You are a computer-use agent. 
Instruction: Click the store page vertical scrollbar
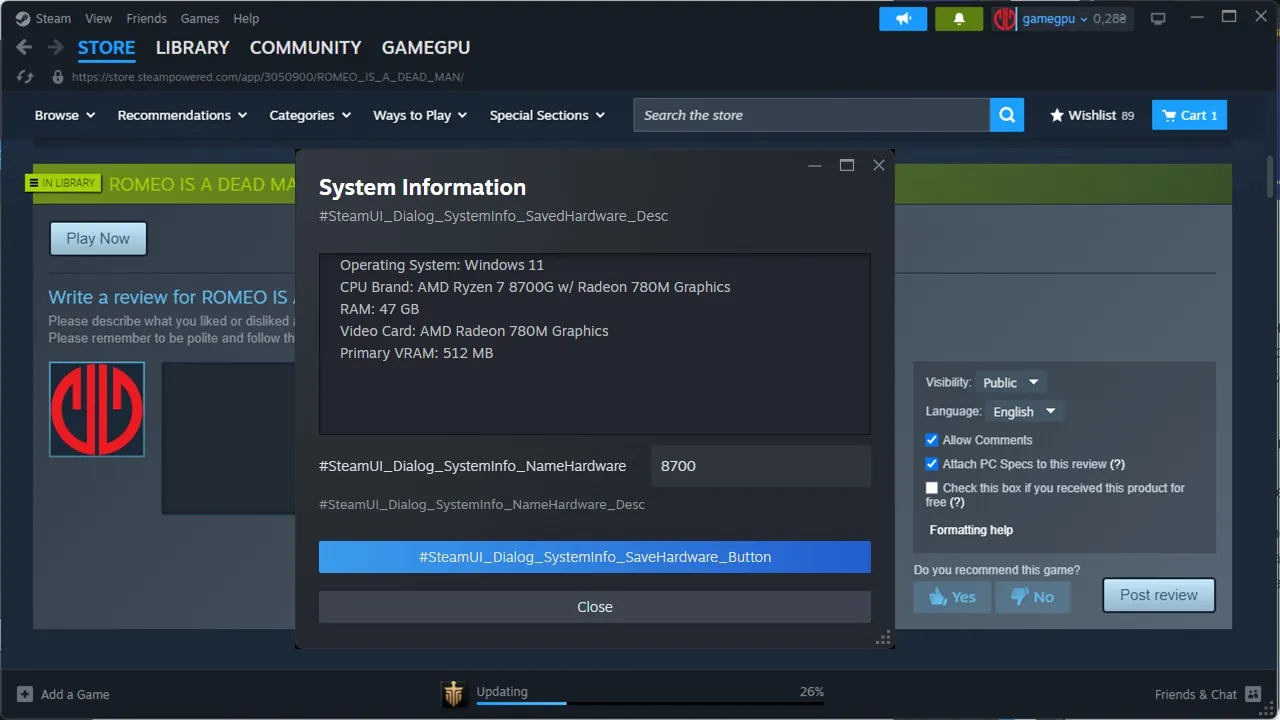click(1272, 178)
